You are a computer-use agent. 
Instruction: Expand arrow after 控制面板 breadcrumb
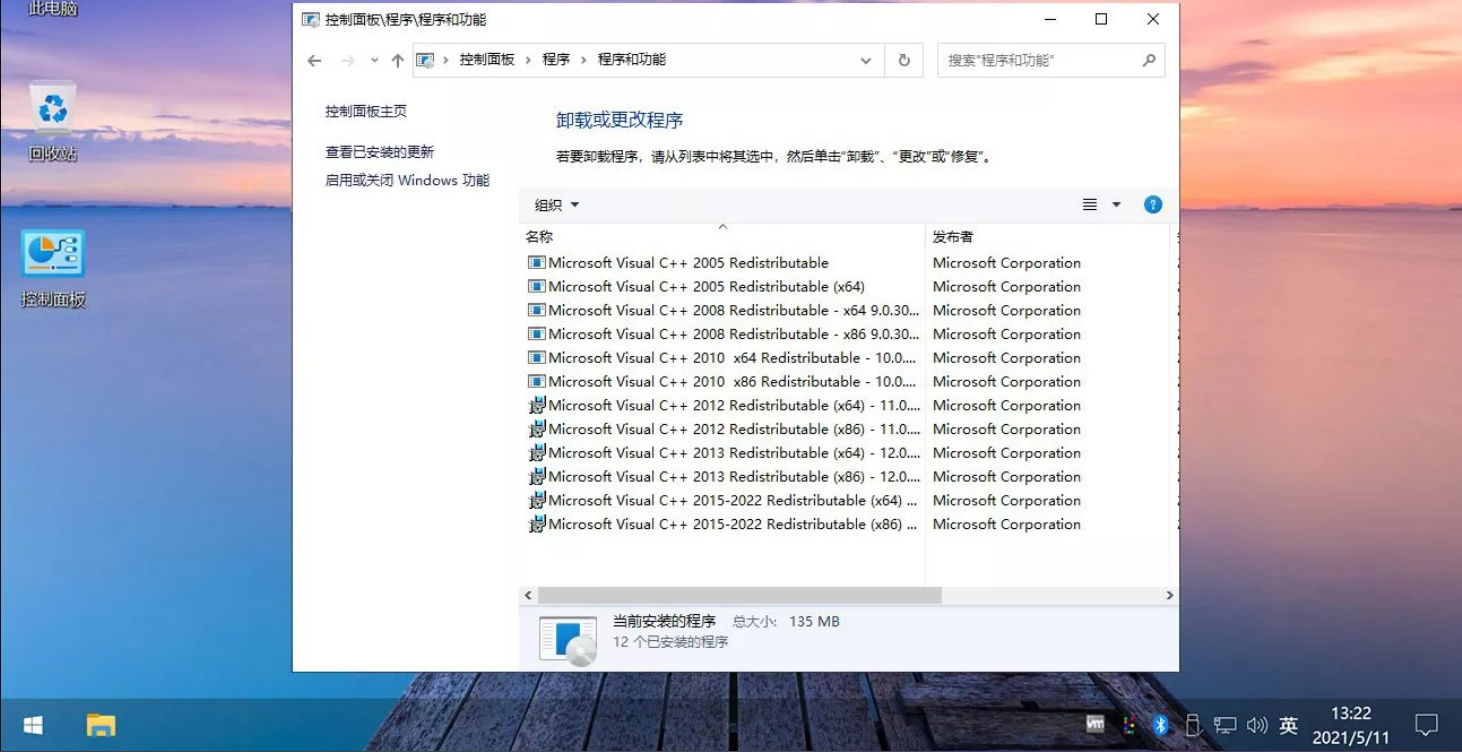528,60
